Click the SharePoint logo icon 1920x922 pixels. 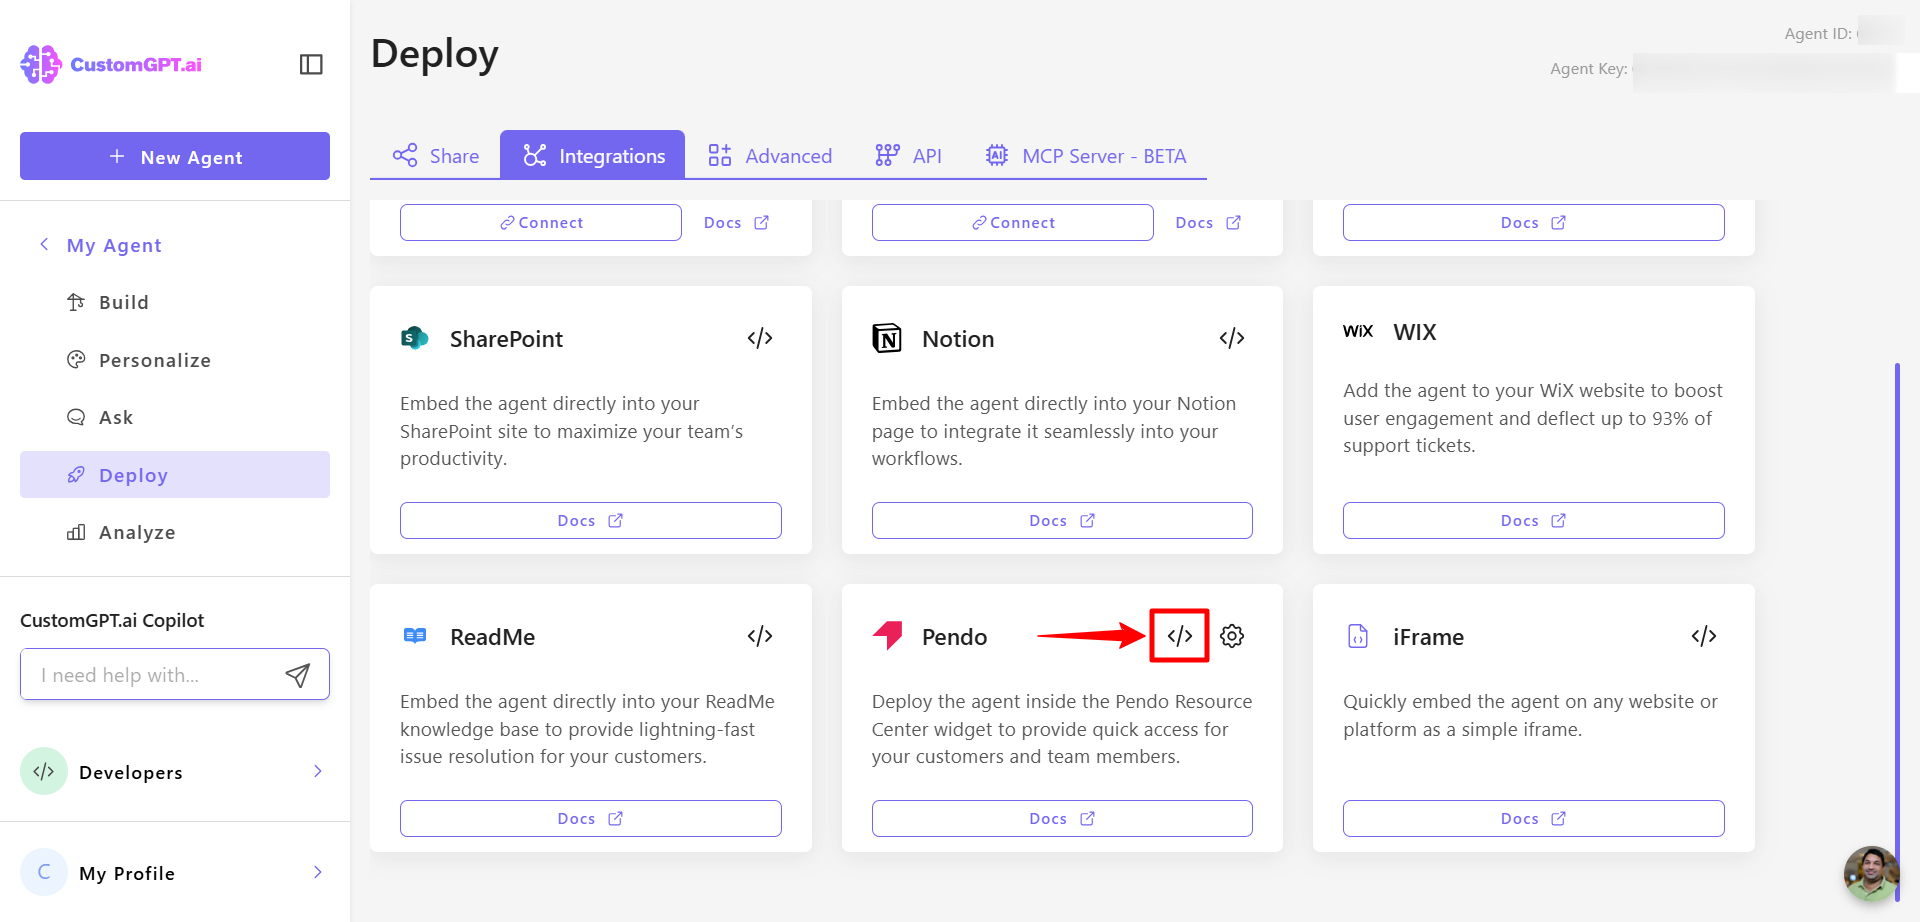[415, 338]
